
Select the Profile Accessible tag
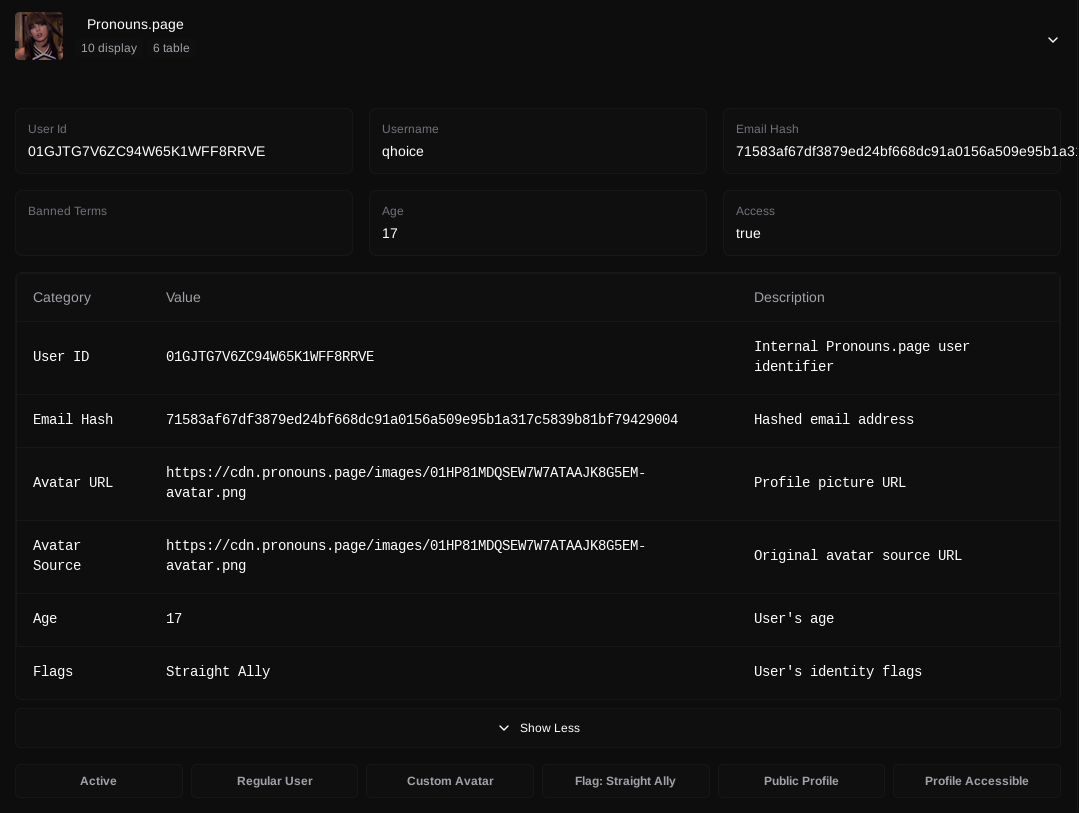[x=976, y=781]
